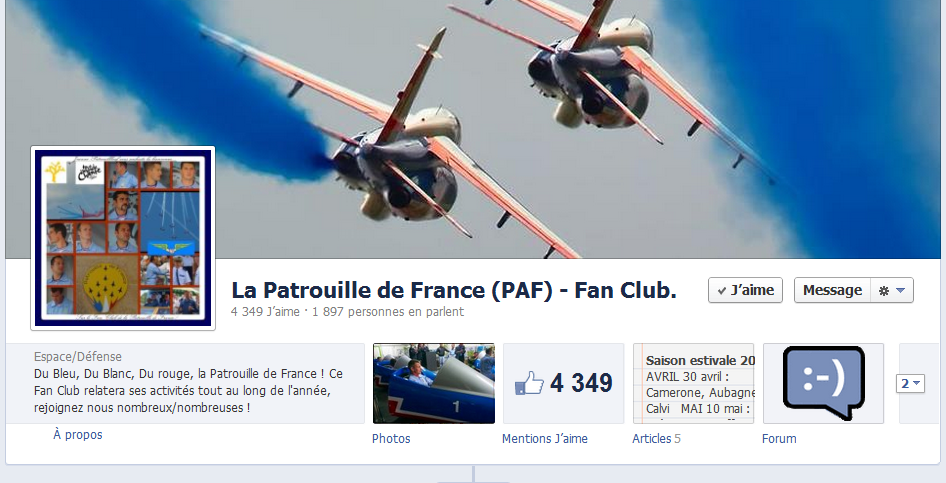Open the Forum smiley speech bubble icon
This screenshot has height=483, width=946.
point(824,384)
